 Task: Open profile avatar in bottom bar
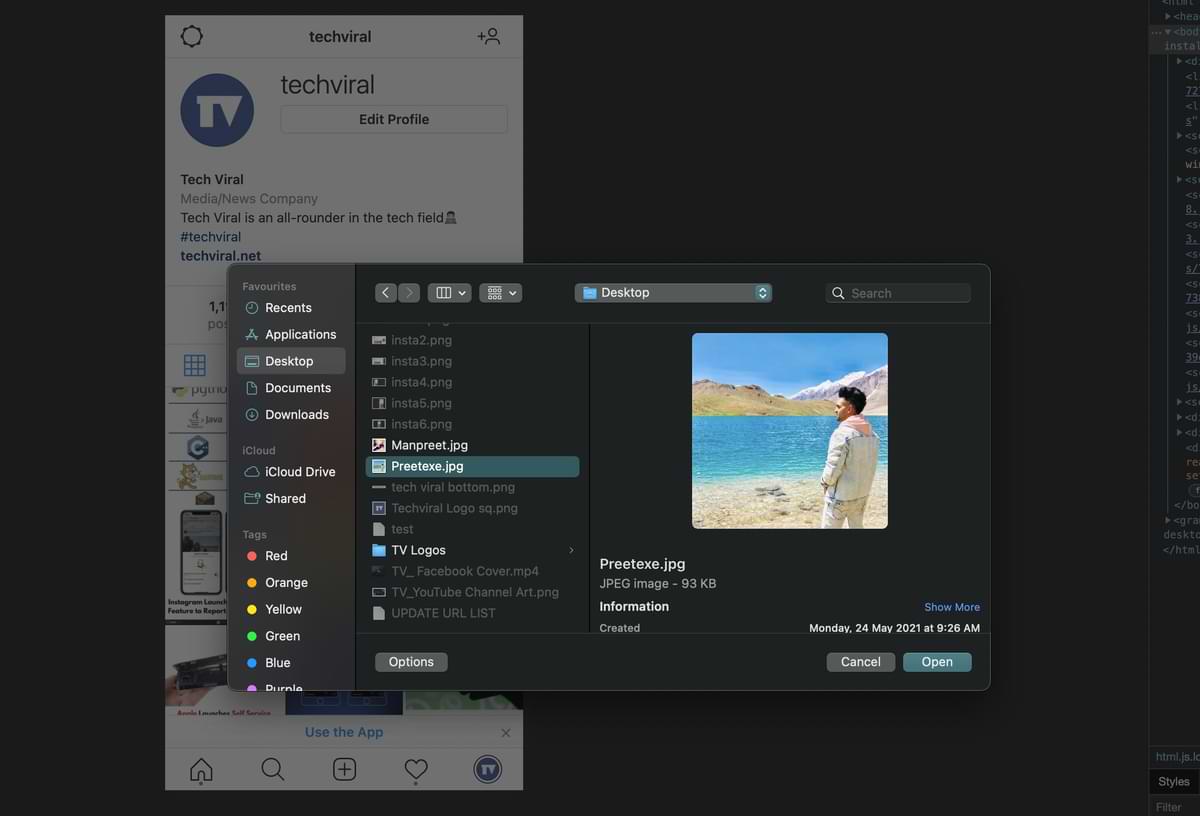488,769
